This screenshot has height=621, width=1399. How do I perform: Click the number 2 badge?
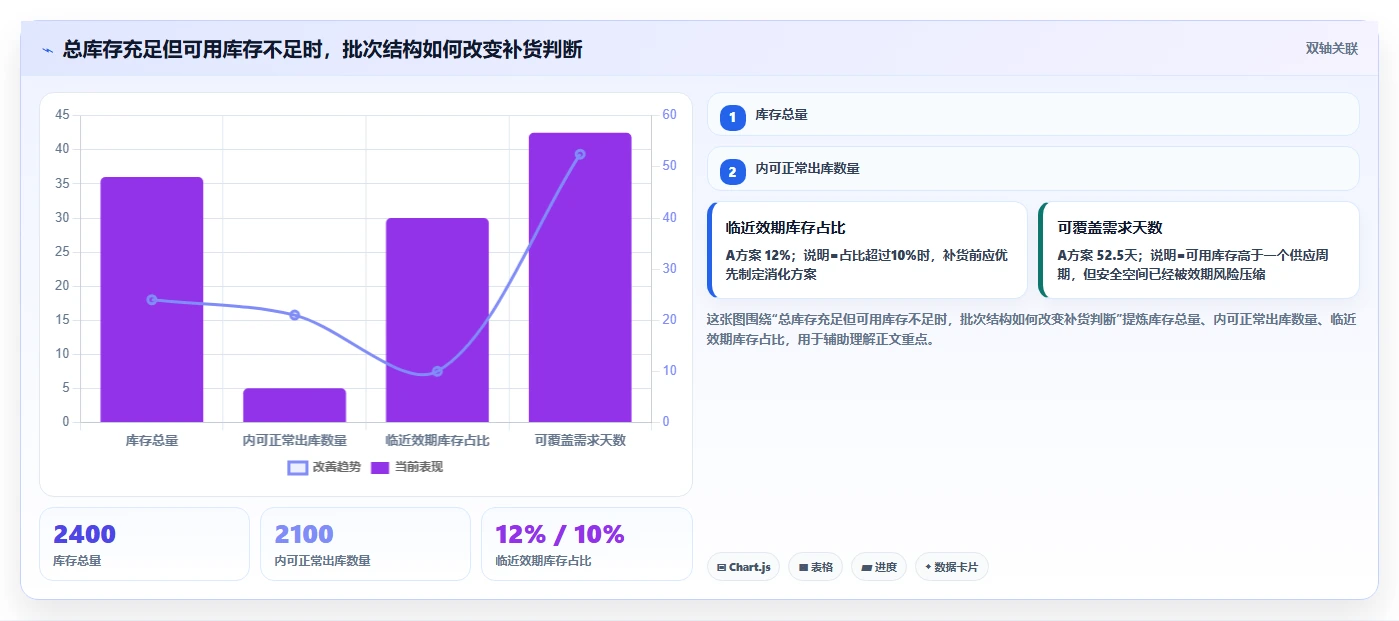tap(732, 172)
